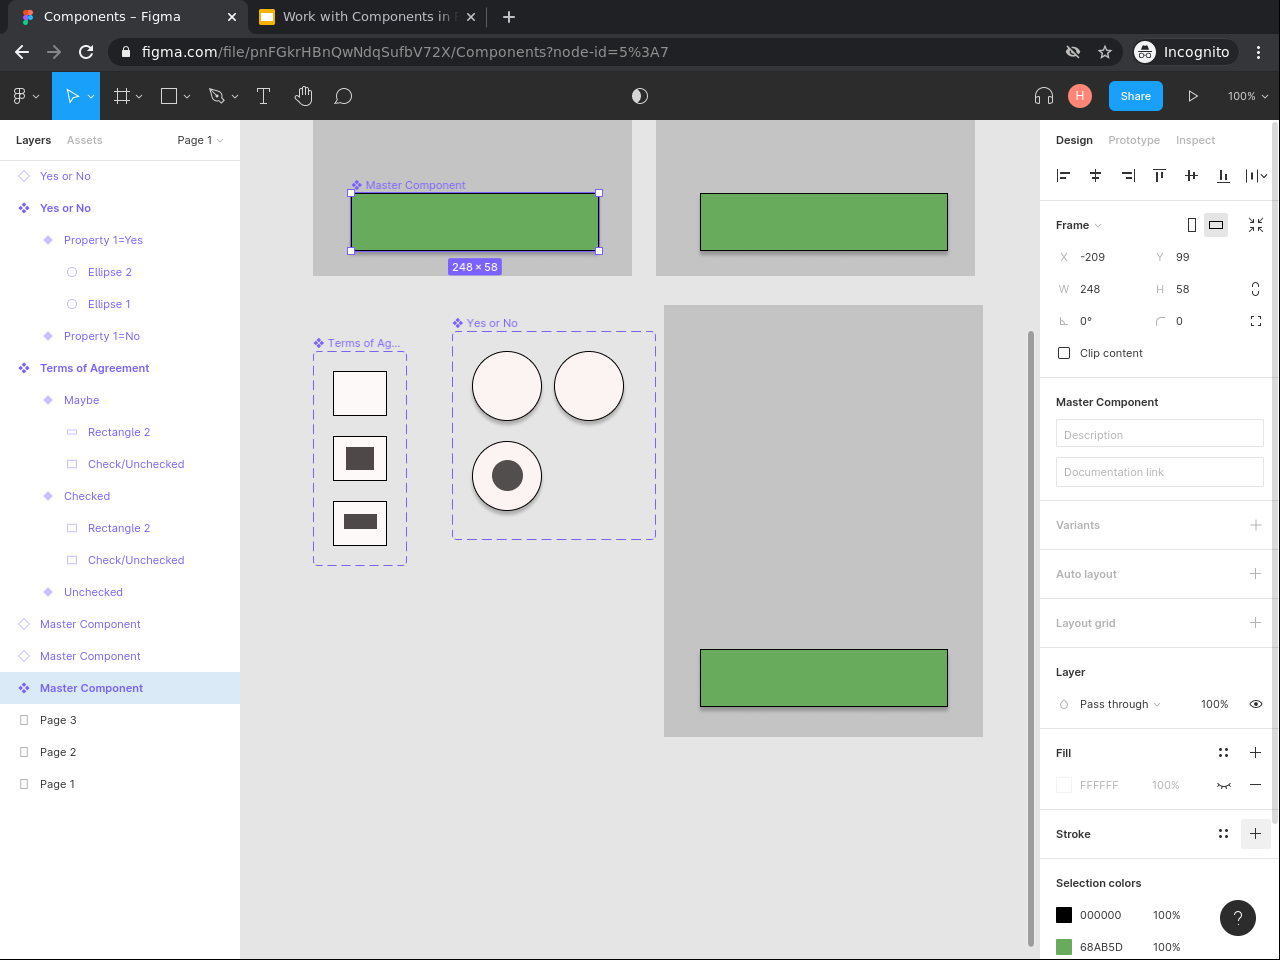Viewport: 1280px width, 960px height.
Task: Select the Comment tool
Action: [343, 96]
